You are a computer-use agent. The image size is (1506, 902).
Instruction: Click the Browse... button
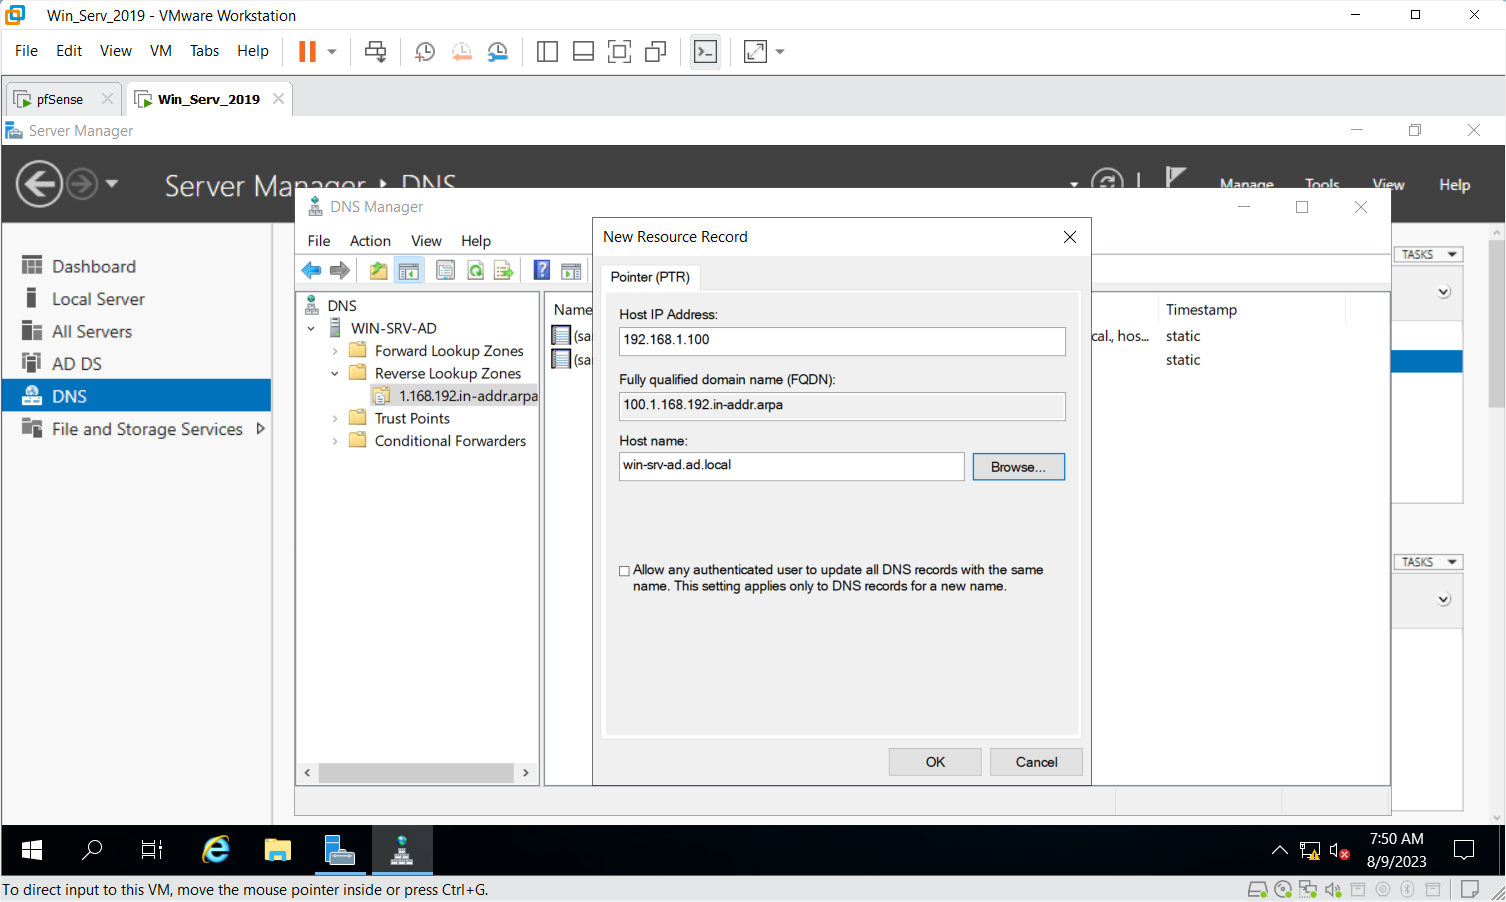(1018, 467)
